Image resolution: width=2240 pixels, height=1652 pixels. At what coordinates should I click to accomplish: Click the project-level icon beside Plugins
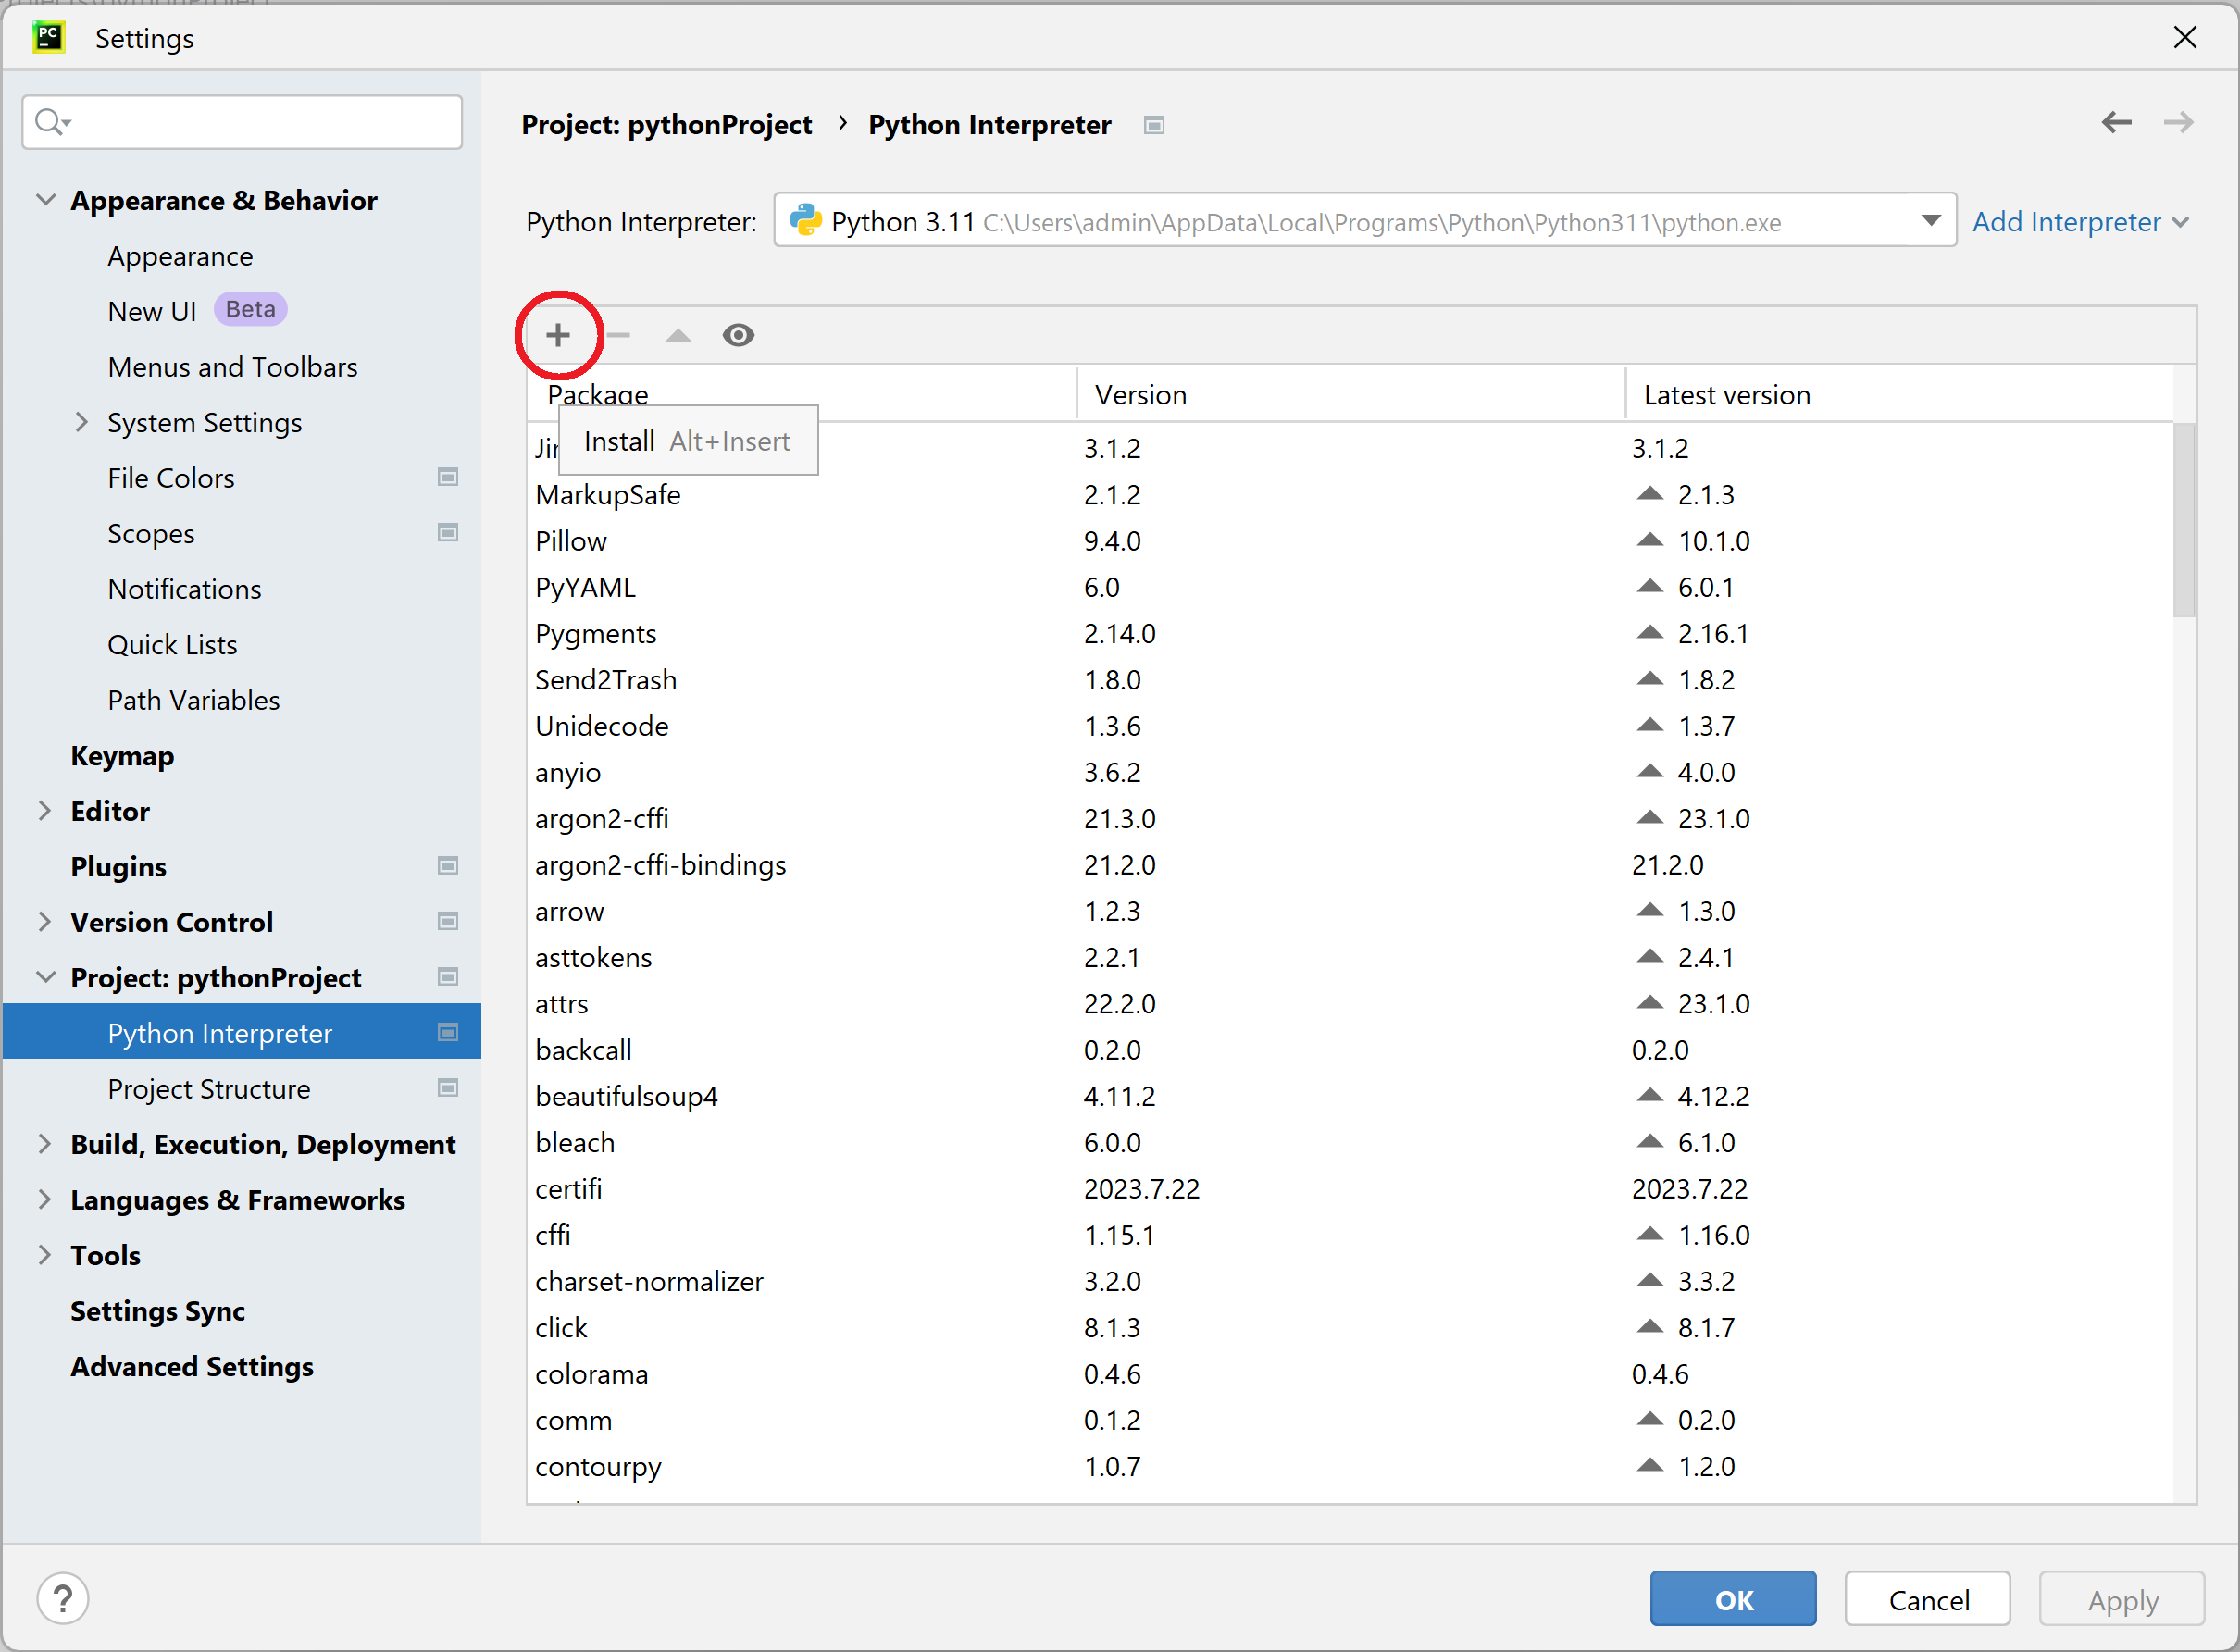click(447, 866)
